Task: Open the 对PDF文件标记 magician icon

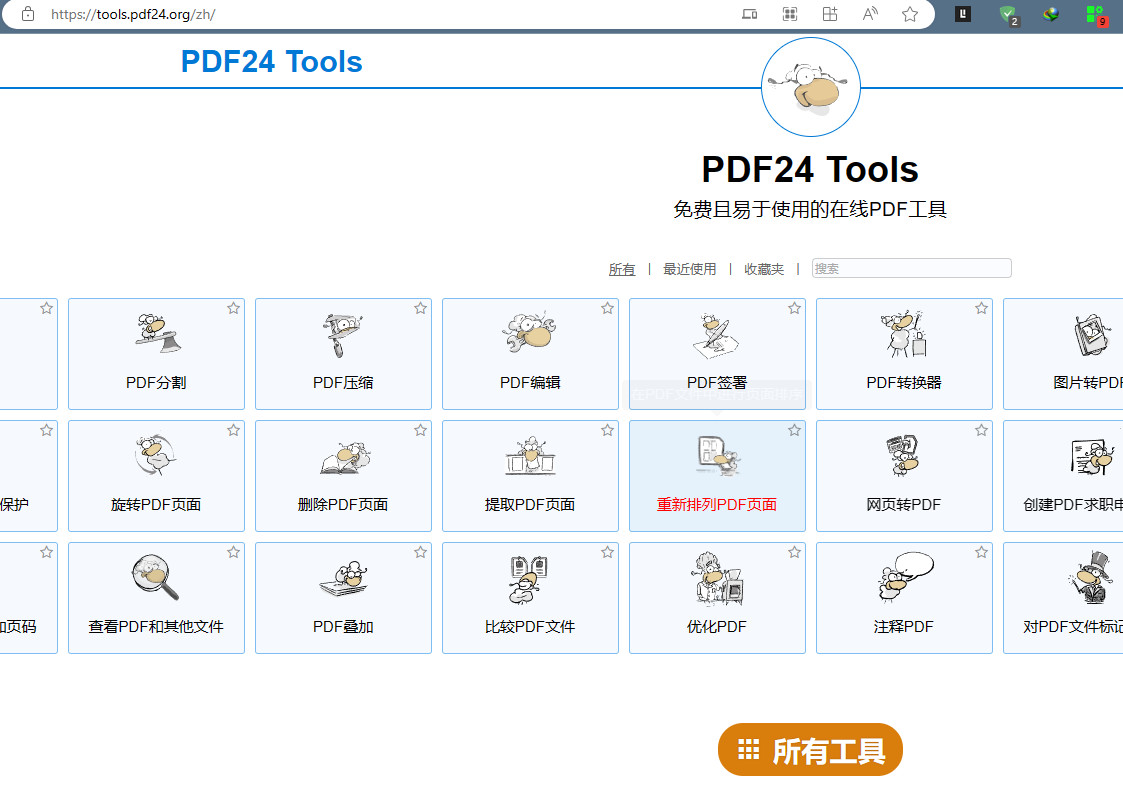Action: [x=1091, y=577]
